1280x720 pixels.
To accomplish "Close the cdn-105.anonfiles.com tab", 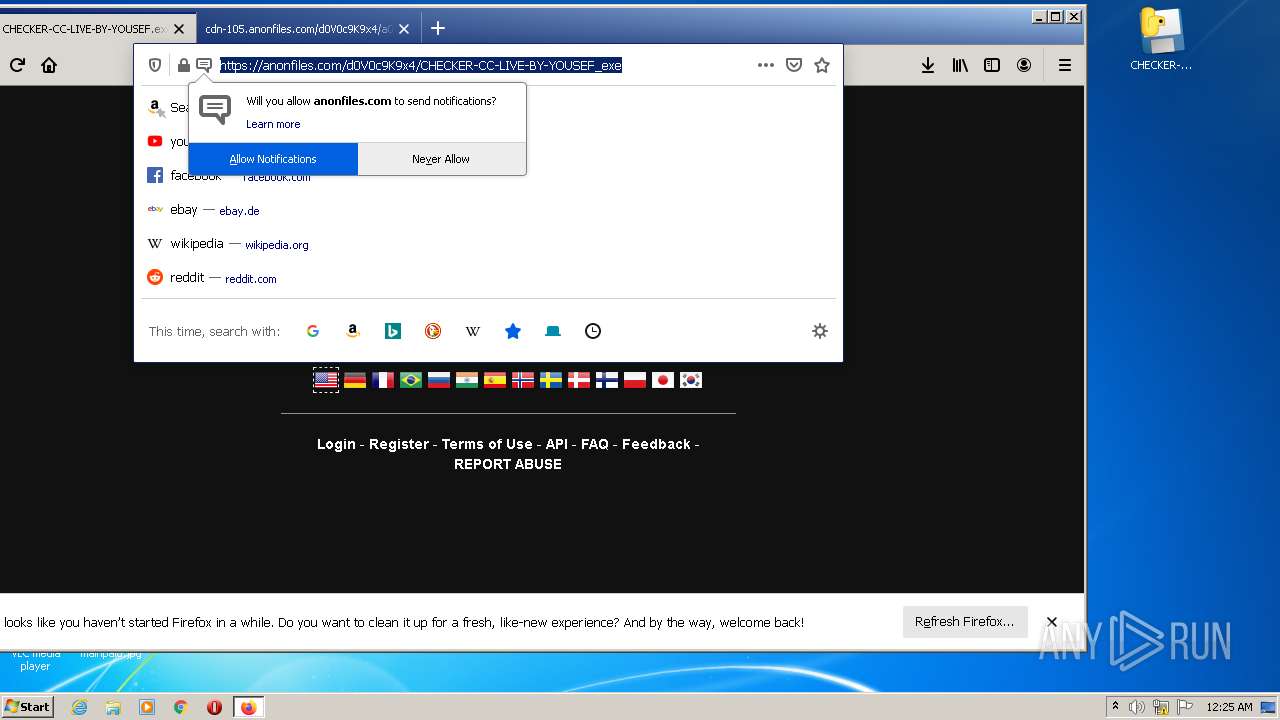I will click(404, 29).
